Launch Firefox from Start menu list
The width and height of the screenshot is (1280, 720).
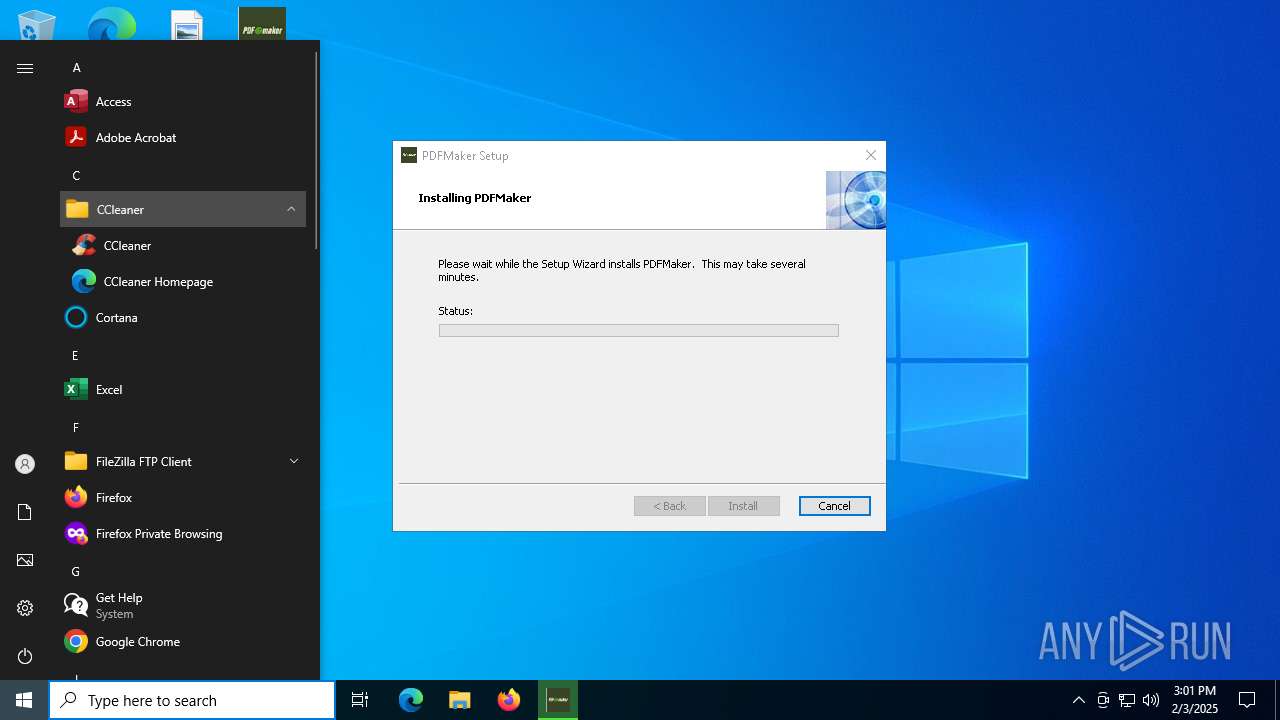(x=183, y=497)
